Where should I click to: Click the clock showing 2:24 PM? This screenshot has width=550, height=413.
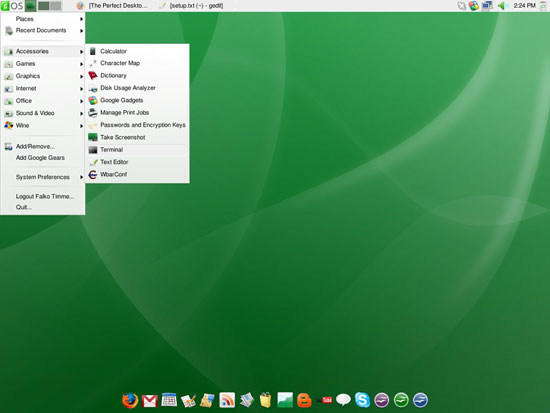[524, 6]
